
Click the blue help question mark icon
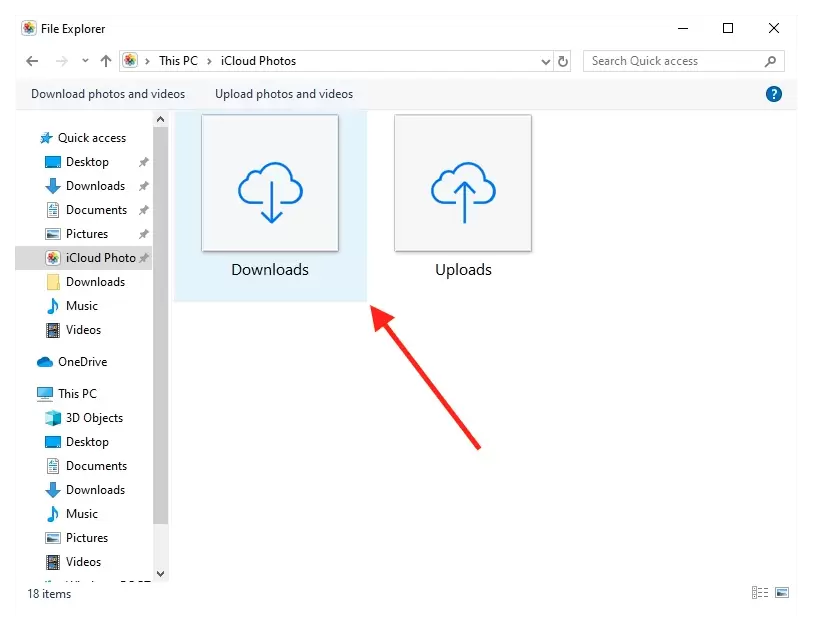coord(773,94)
